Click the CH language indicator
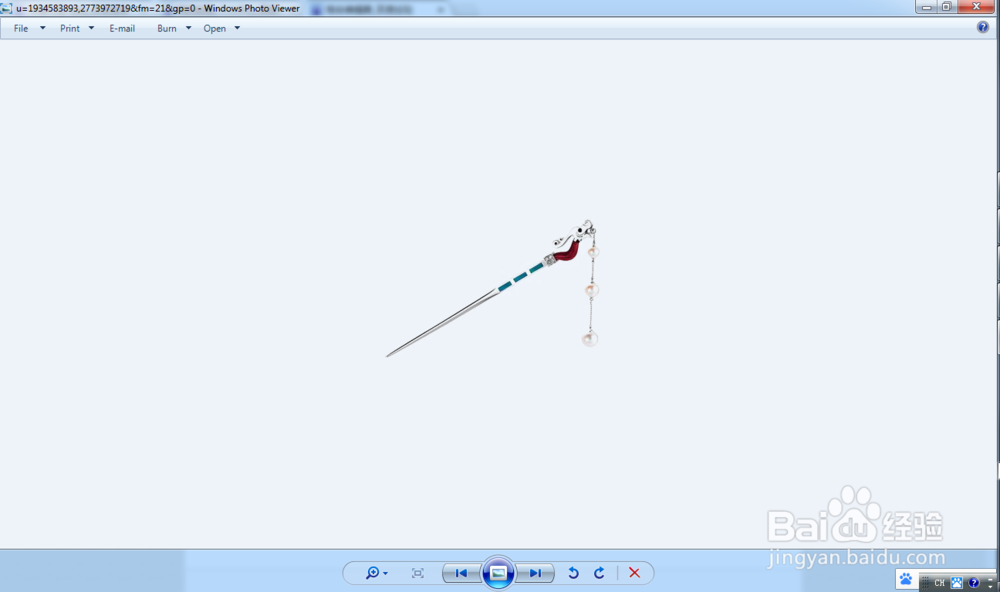 tap(939, 582)
